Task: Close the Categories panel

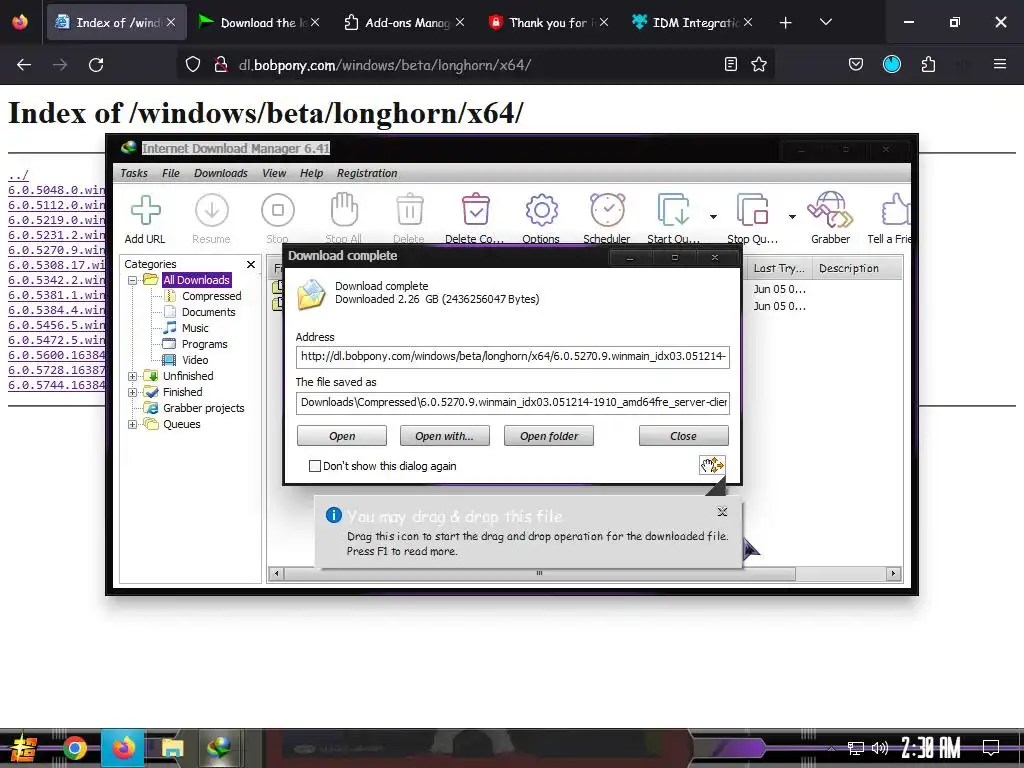Action: pos(251,264)
